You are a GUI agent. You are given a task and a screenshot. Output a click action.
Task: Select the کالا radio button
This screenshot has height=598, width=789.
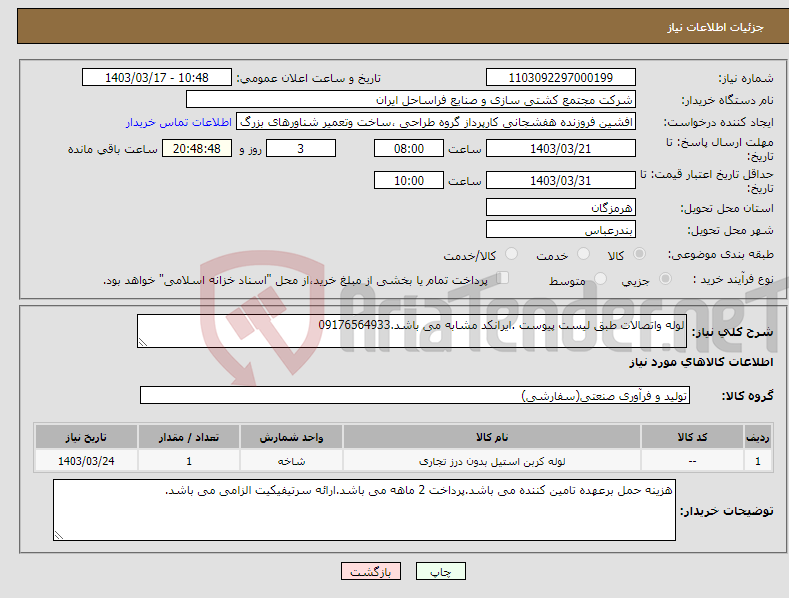pyautogui.click(x=639, y=254)
